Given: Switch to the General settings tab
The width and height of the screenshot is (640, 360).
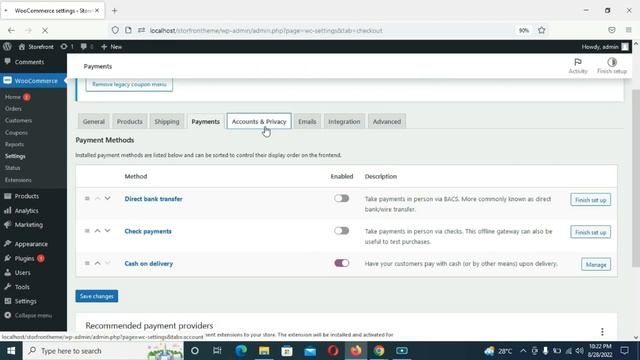Looking at the screenshot, I should [x=93, y=122].
